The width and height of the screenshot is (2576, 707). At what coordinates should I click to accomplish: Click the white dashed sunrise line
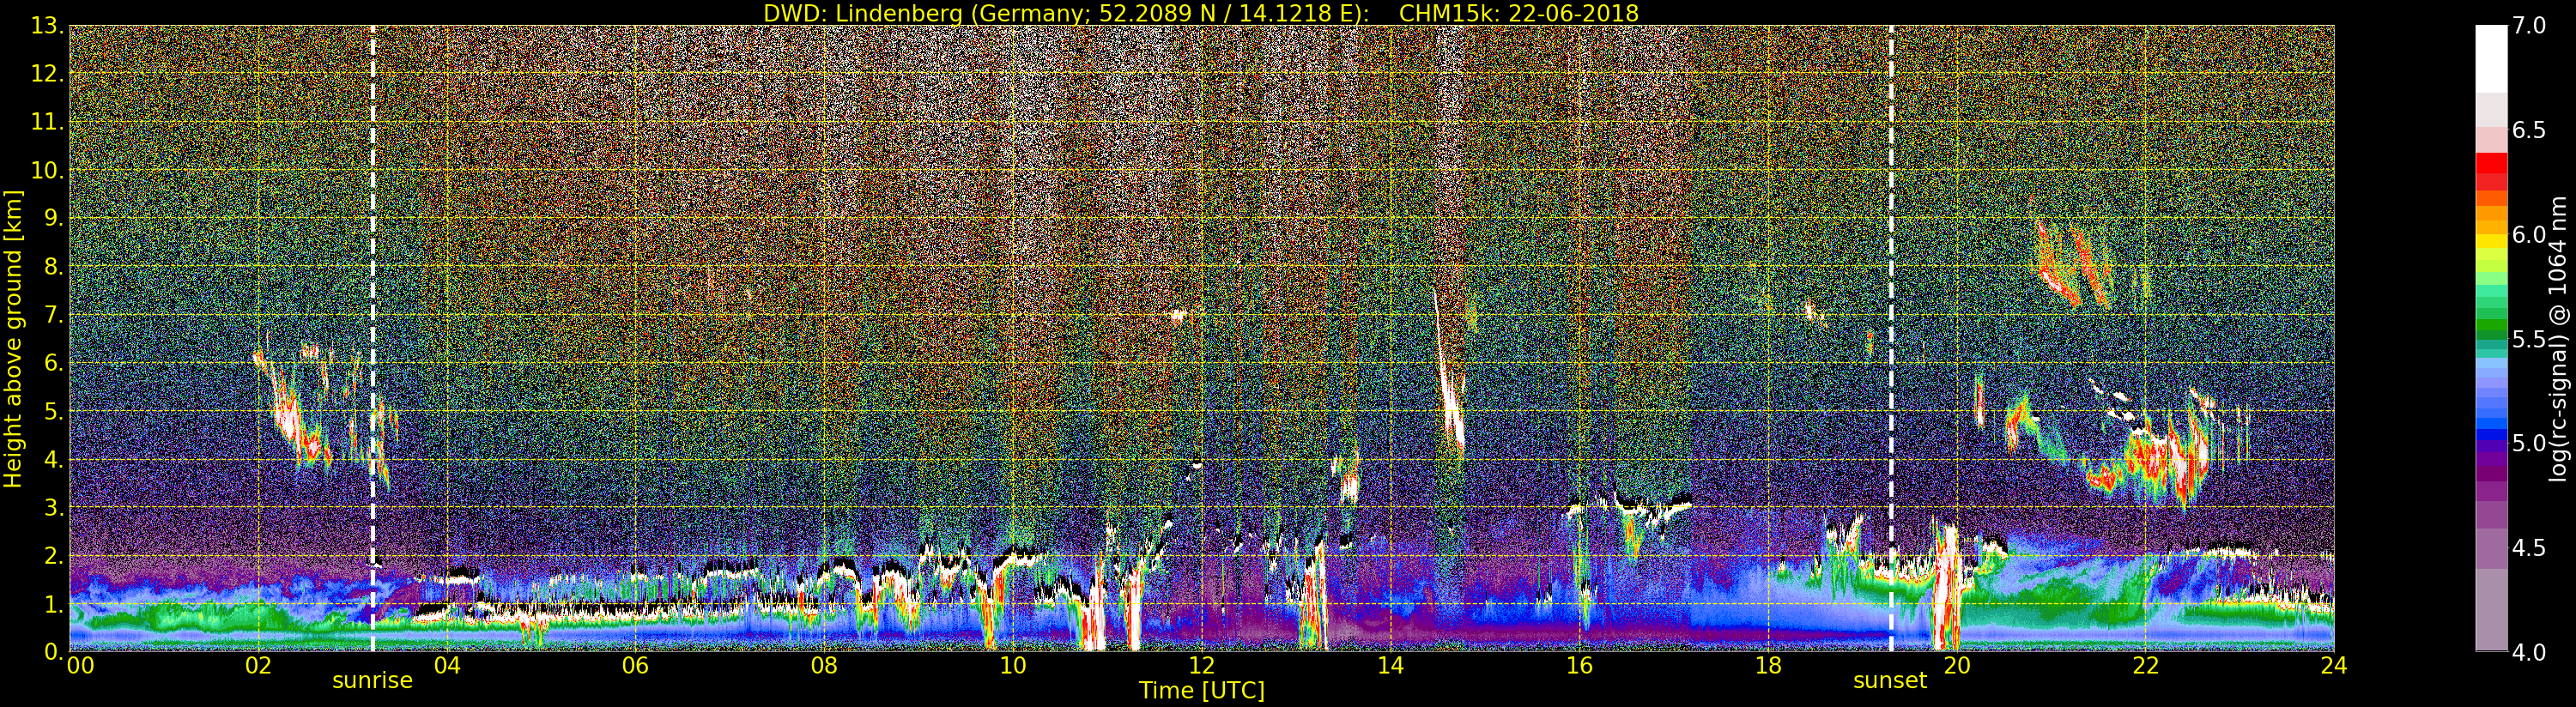(372, 338)
